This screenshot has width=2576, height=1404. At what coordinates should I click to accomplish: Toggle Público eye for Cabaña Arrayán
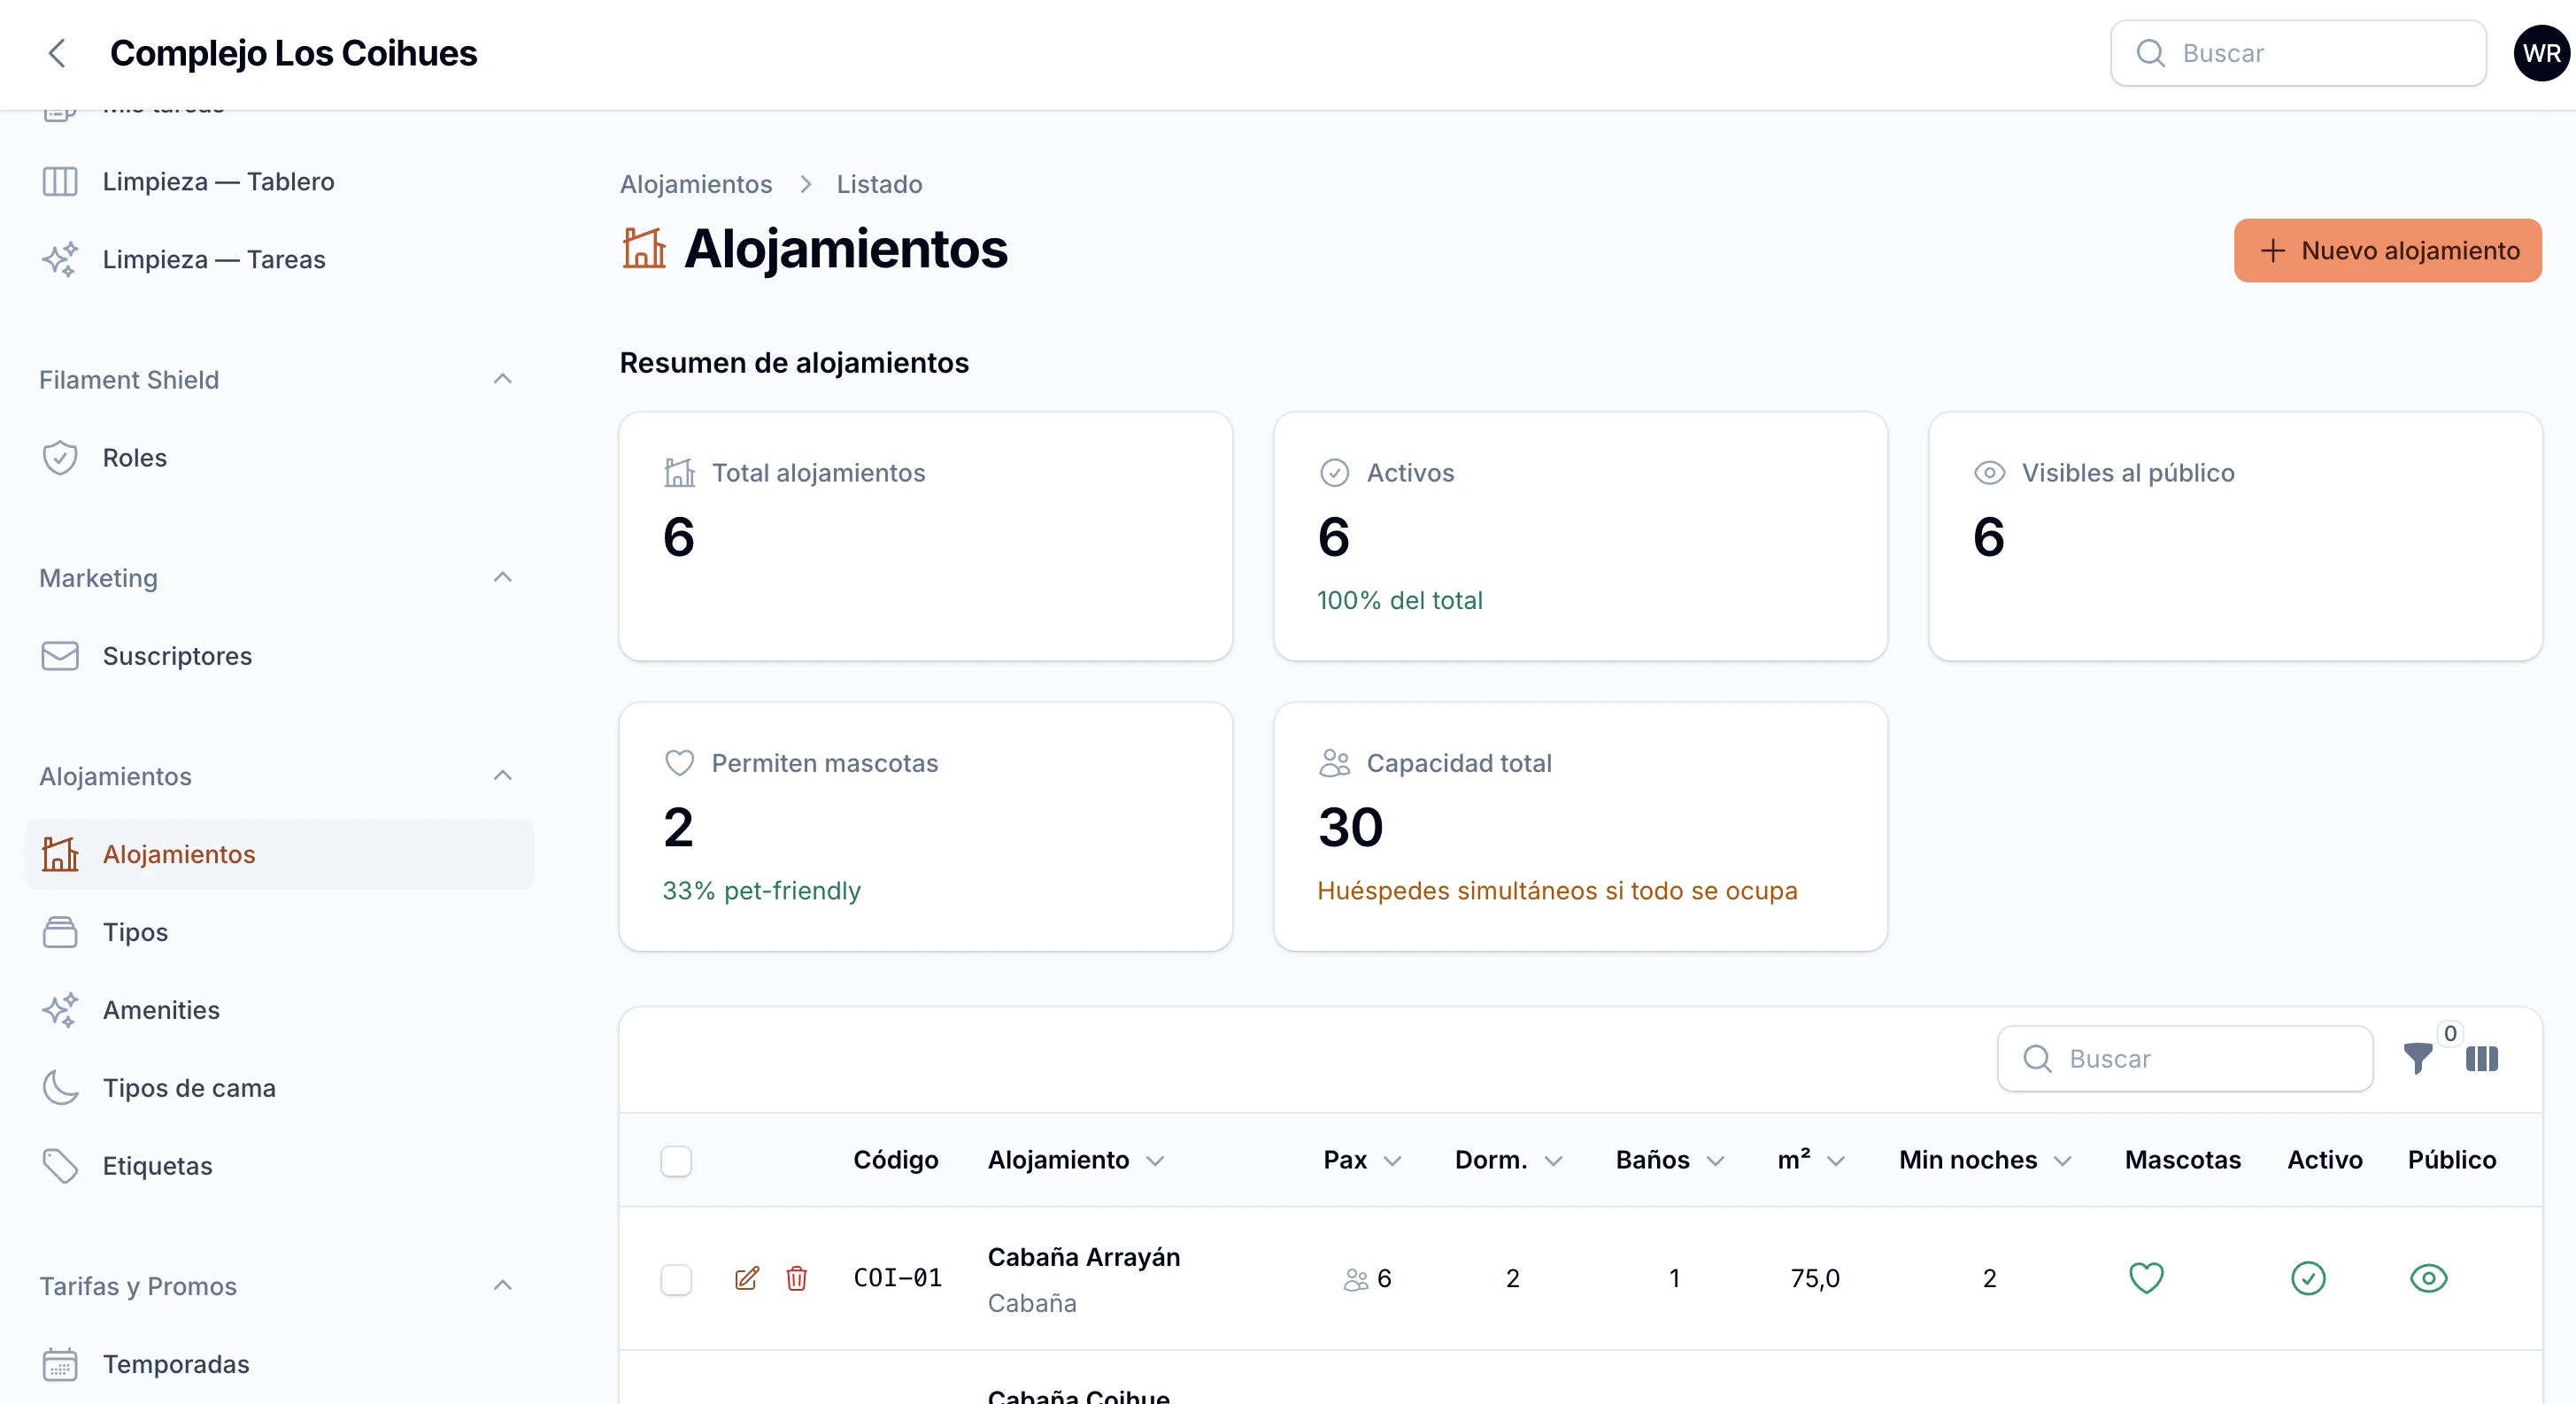[x=2428, y=1277]
